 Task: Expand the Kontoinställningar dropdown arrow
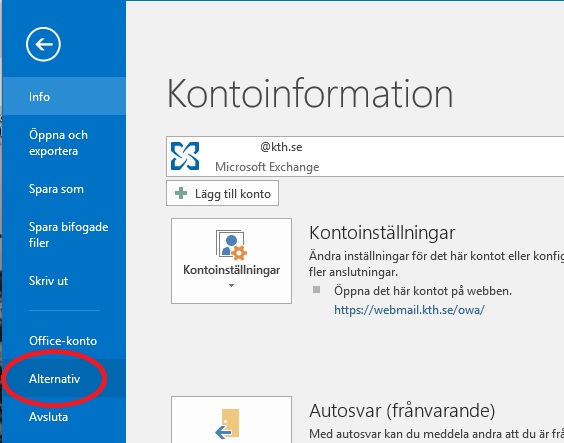tap(231, 286)
